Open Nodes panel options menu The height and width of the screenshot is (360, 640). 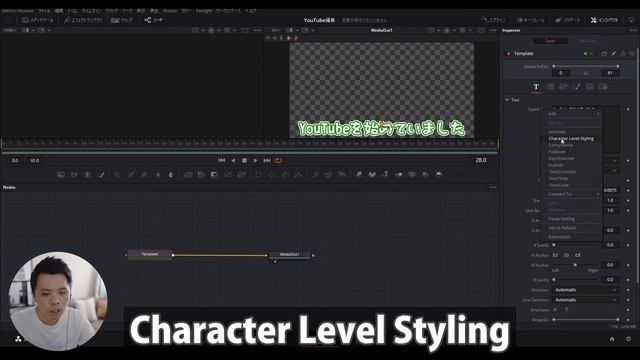(493, 187)
